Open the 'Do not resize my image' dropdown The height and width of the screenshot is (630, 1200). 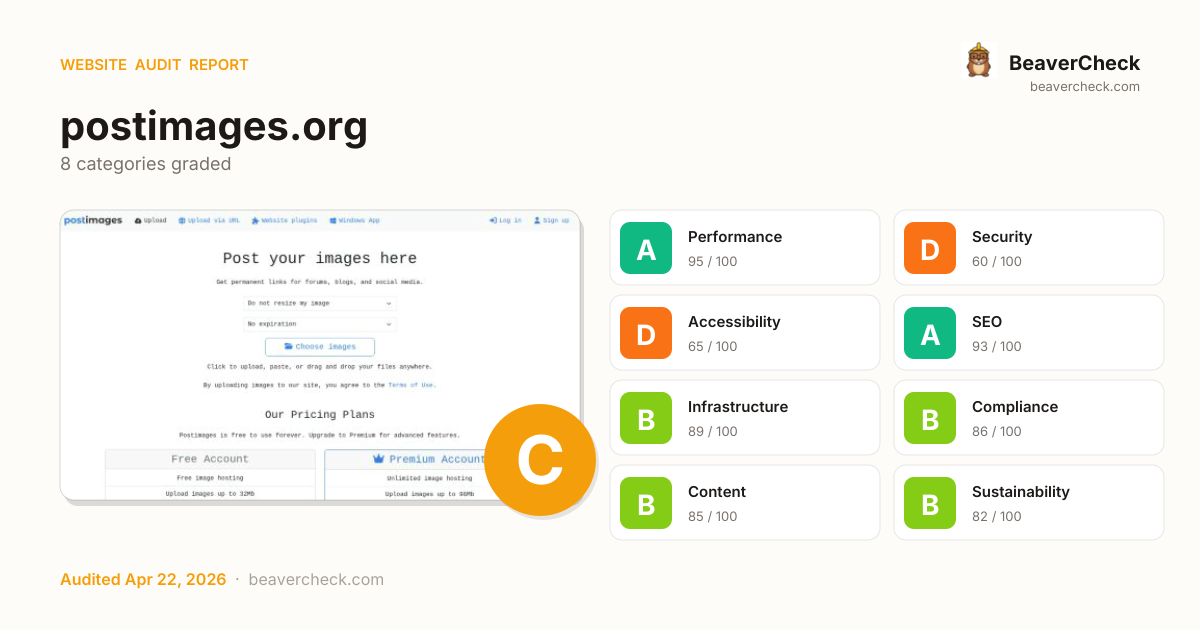(x=320, y=303)
